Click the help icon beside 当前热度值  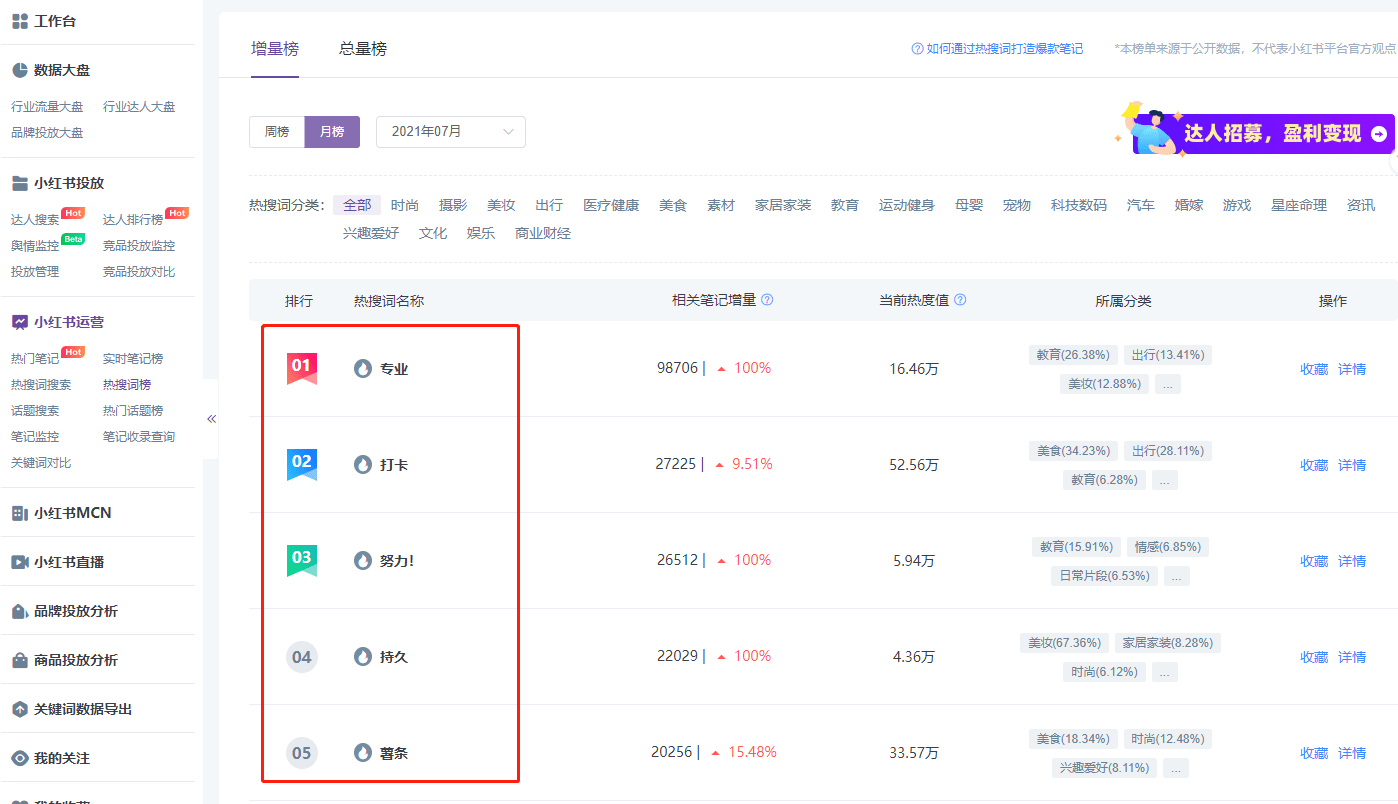pyautogui.click(x=960, y=300)
